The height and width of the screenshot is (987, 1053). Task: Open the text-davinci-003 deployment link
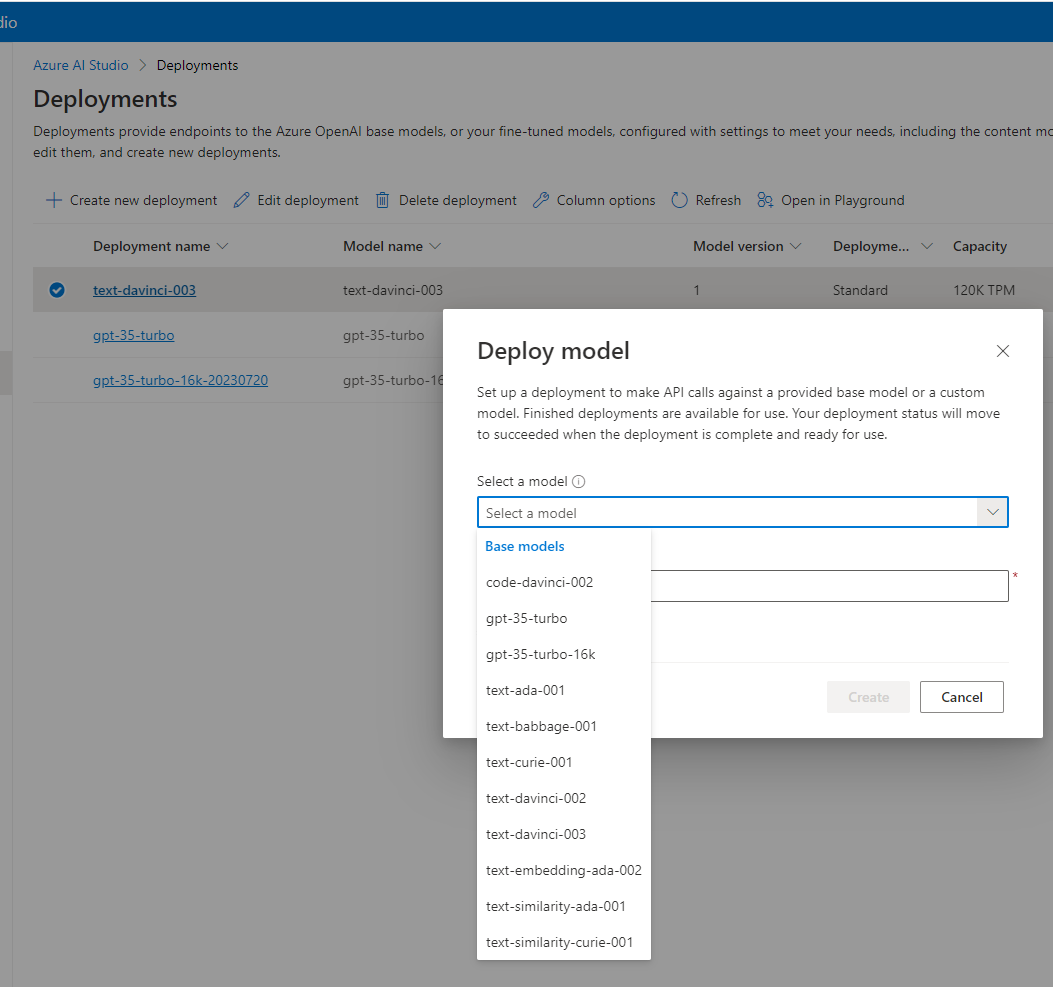[x=144, y=290]
